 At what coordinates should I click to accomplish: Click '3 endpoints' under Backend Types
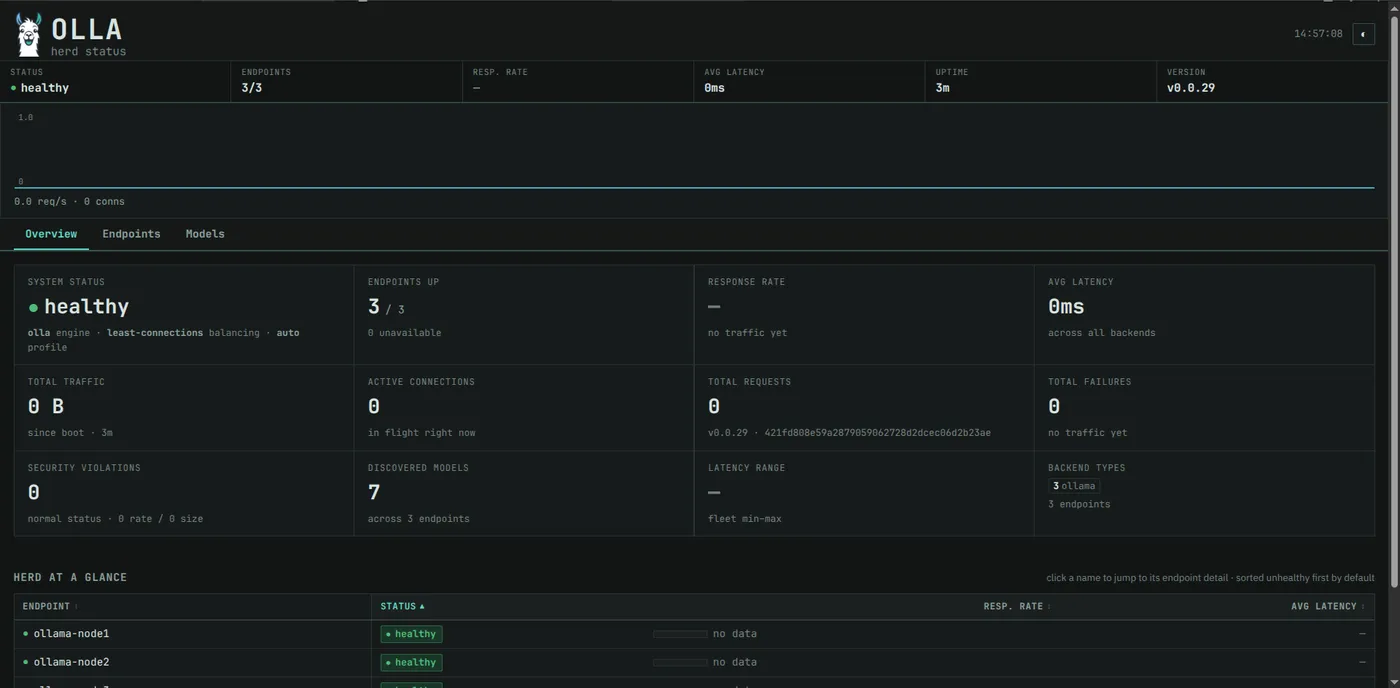[x=1079, y=504]
